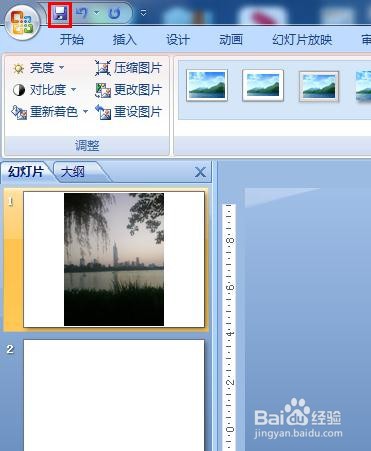Save the presentation with floppy icon

point(60,14)
